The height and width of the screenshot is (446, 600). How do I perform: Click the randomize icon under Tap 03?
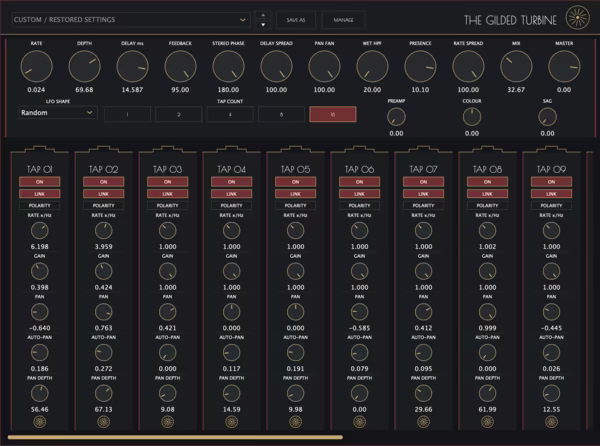pos(168,422)
